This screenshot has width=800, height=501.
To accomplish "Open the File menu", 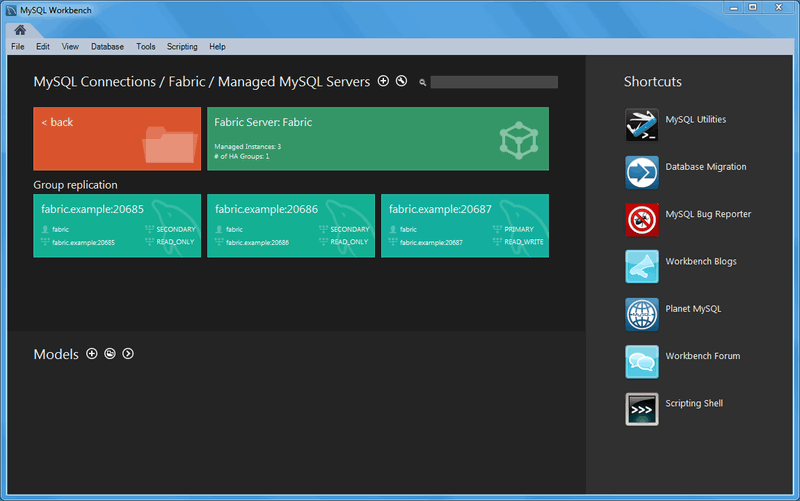I will click(18, 46).
